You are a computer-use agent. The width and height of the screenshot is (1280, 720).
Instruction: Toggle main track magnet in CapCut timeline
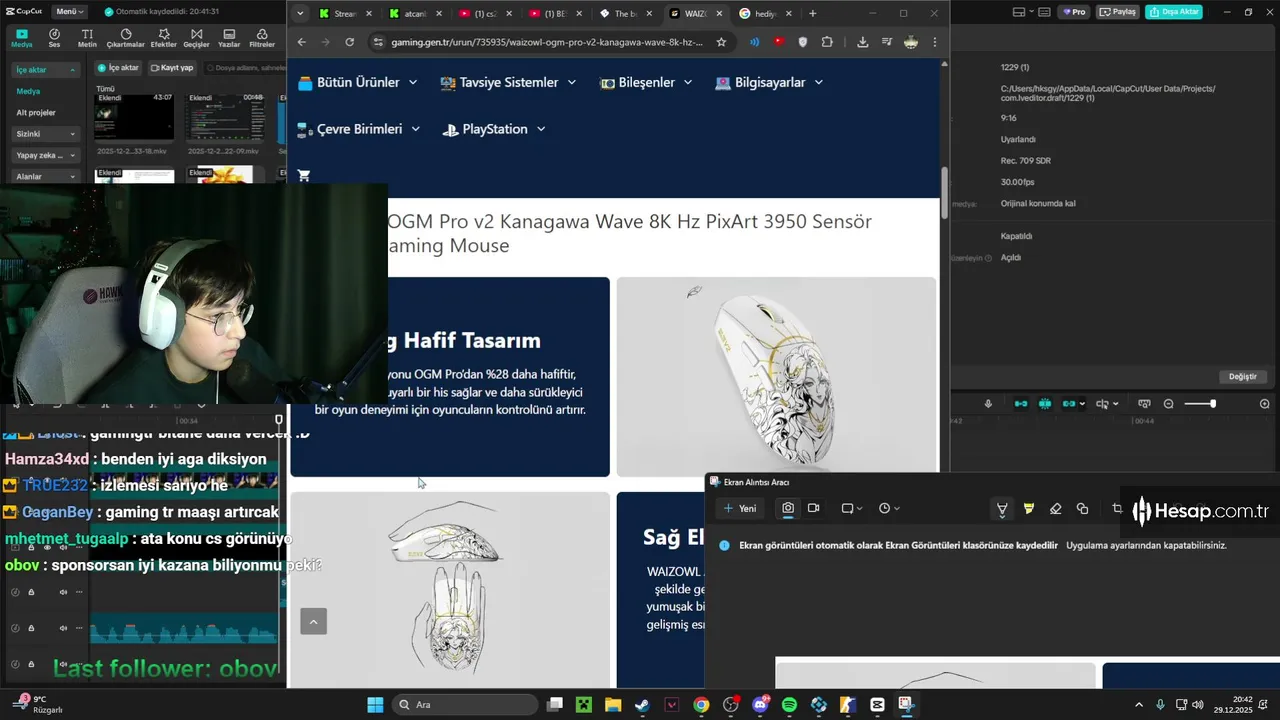pyautogui.click(x=1021, y=404)
